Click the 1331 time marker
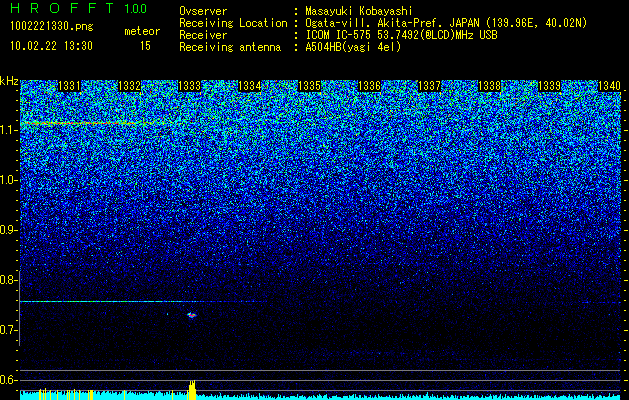The width and height of the screenshot is (629, 400). tap(69, 86)
